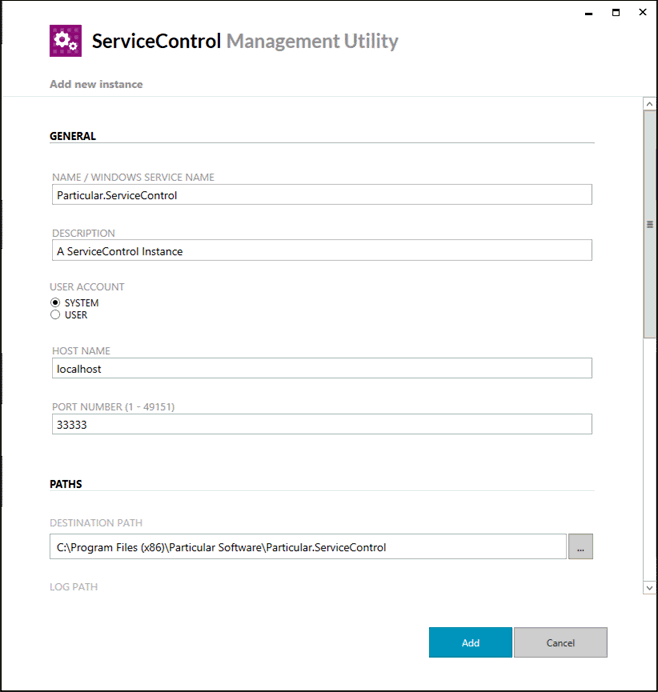This screenshot has height=692, width=658.
Task: Click the scrollbar track below the thumb
Action: tap(649, 460)
